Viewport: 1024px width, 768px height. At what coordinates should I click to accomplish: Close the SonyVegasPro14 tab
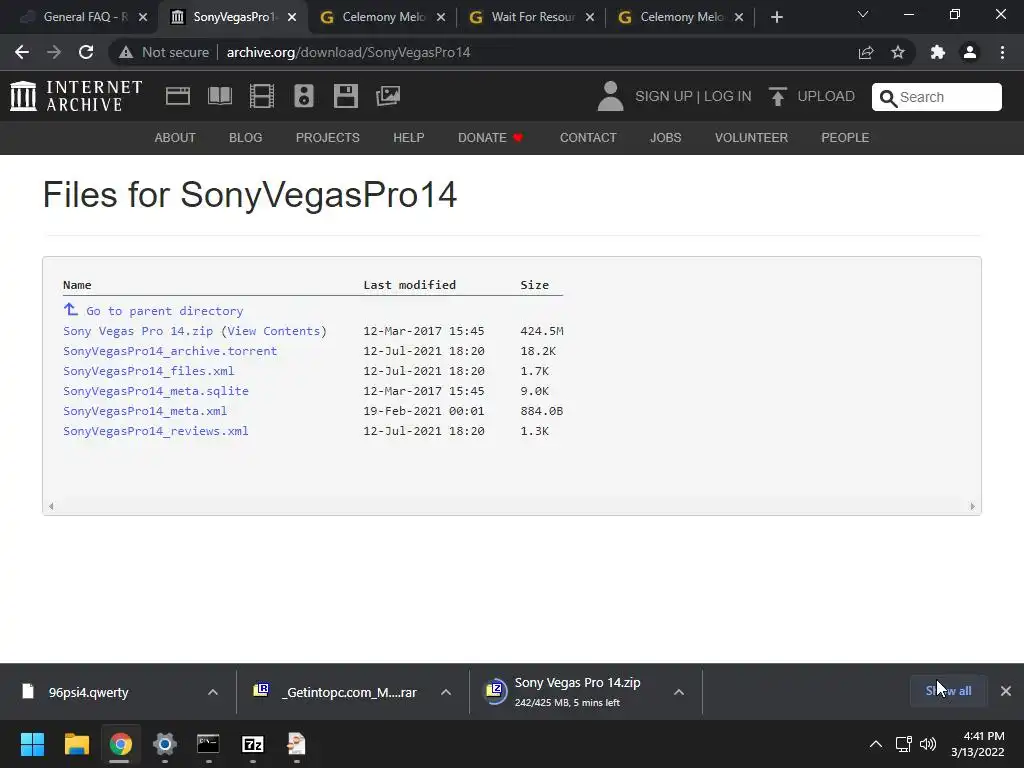click(x=292, y=17)
